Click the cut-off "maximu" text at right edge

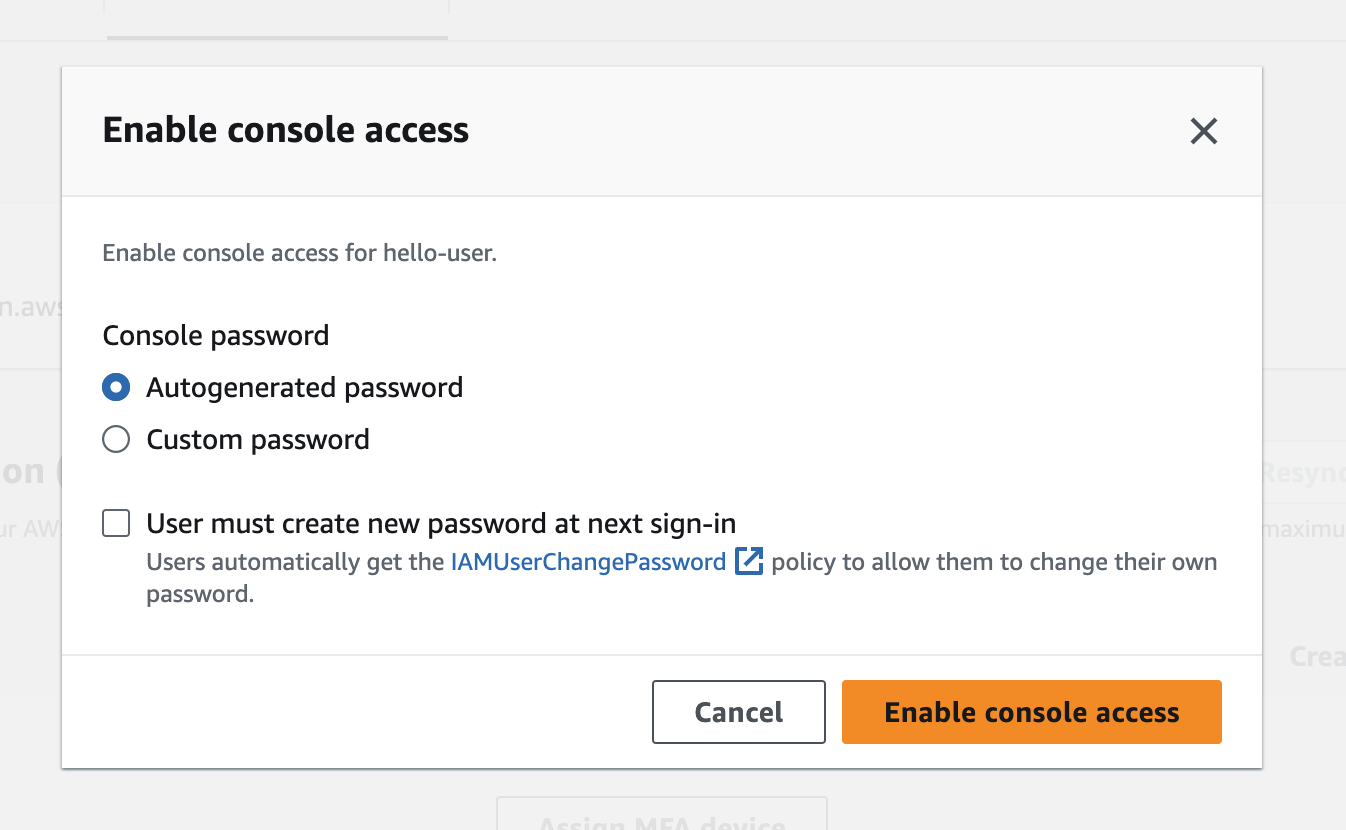point(1303,528)
